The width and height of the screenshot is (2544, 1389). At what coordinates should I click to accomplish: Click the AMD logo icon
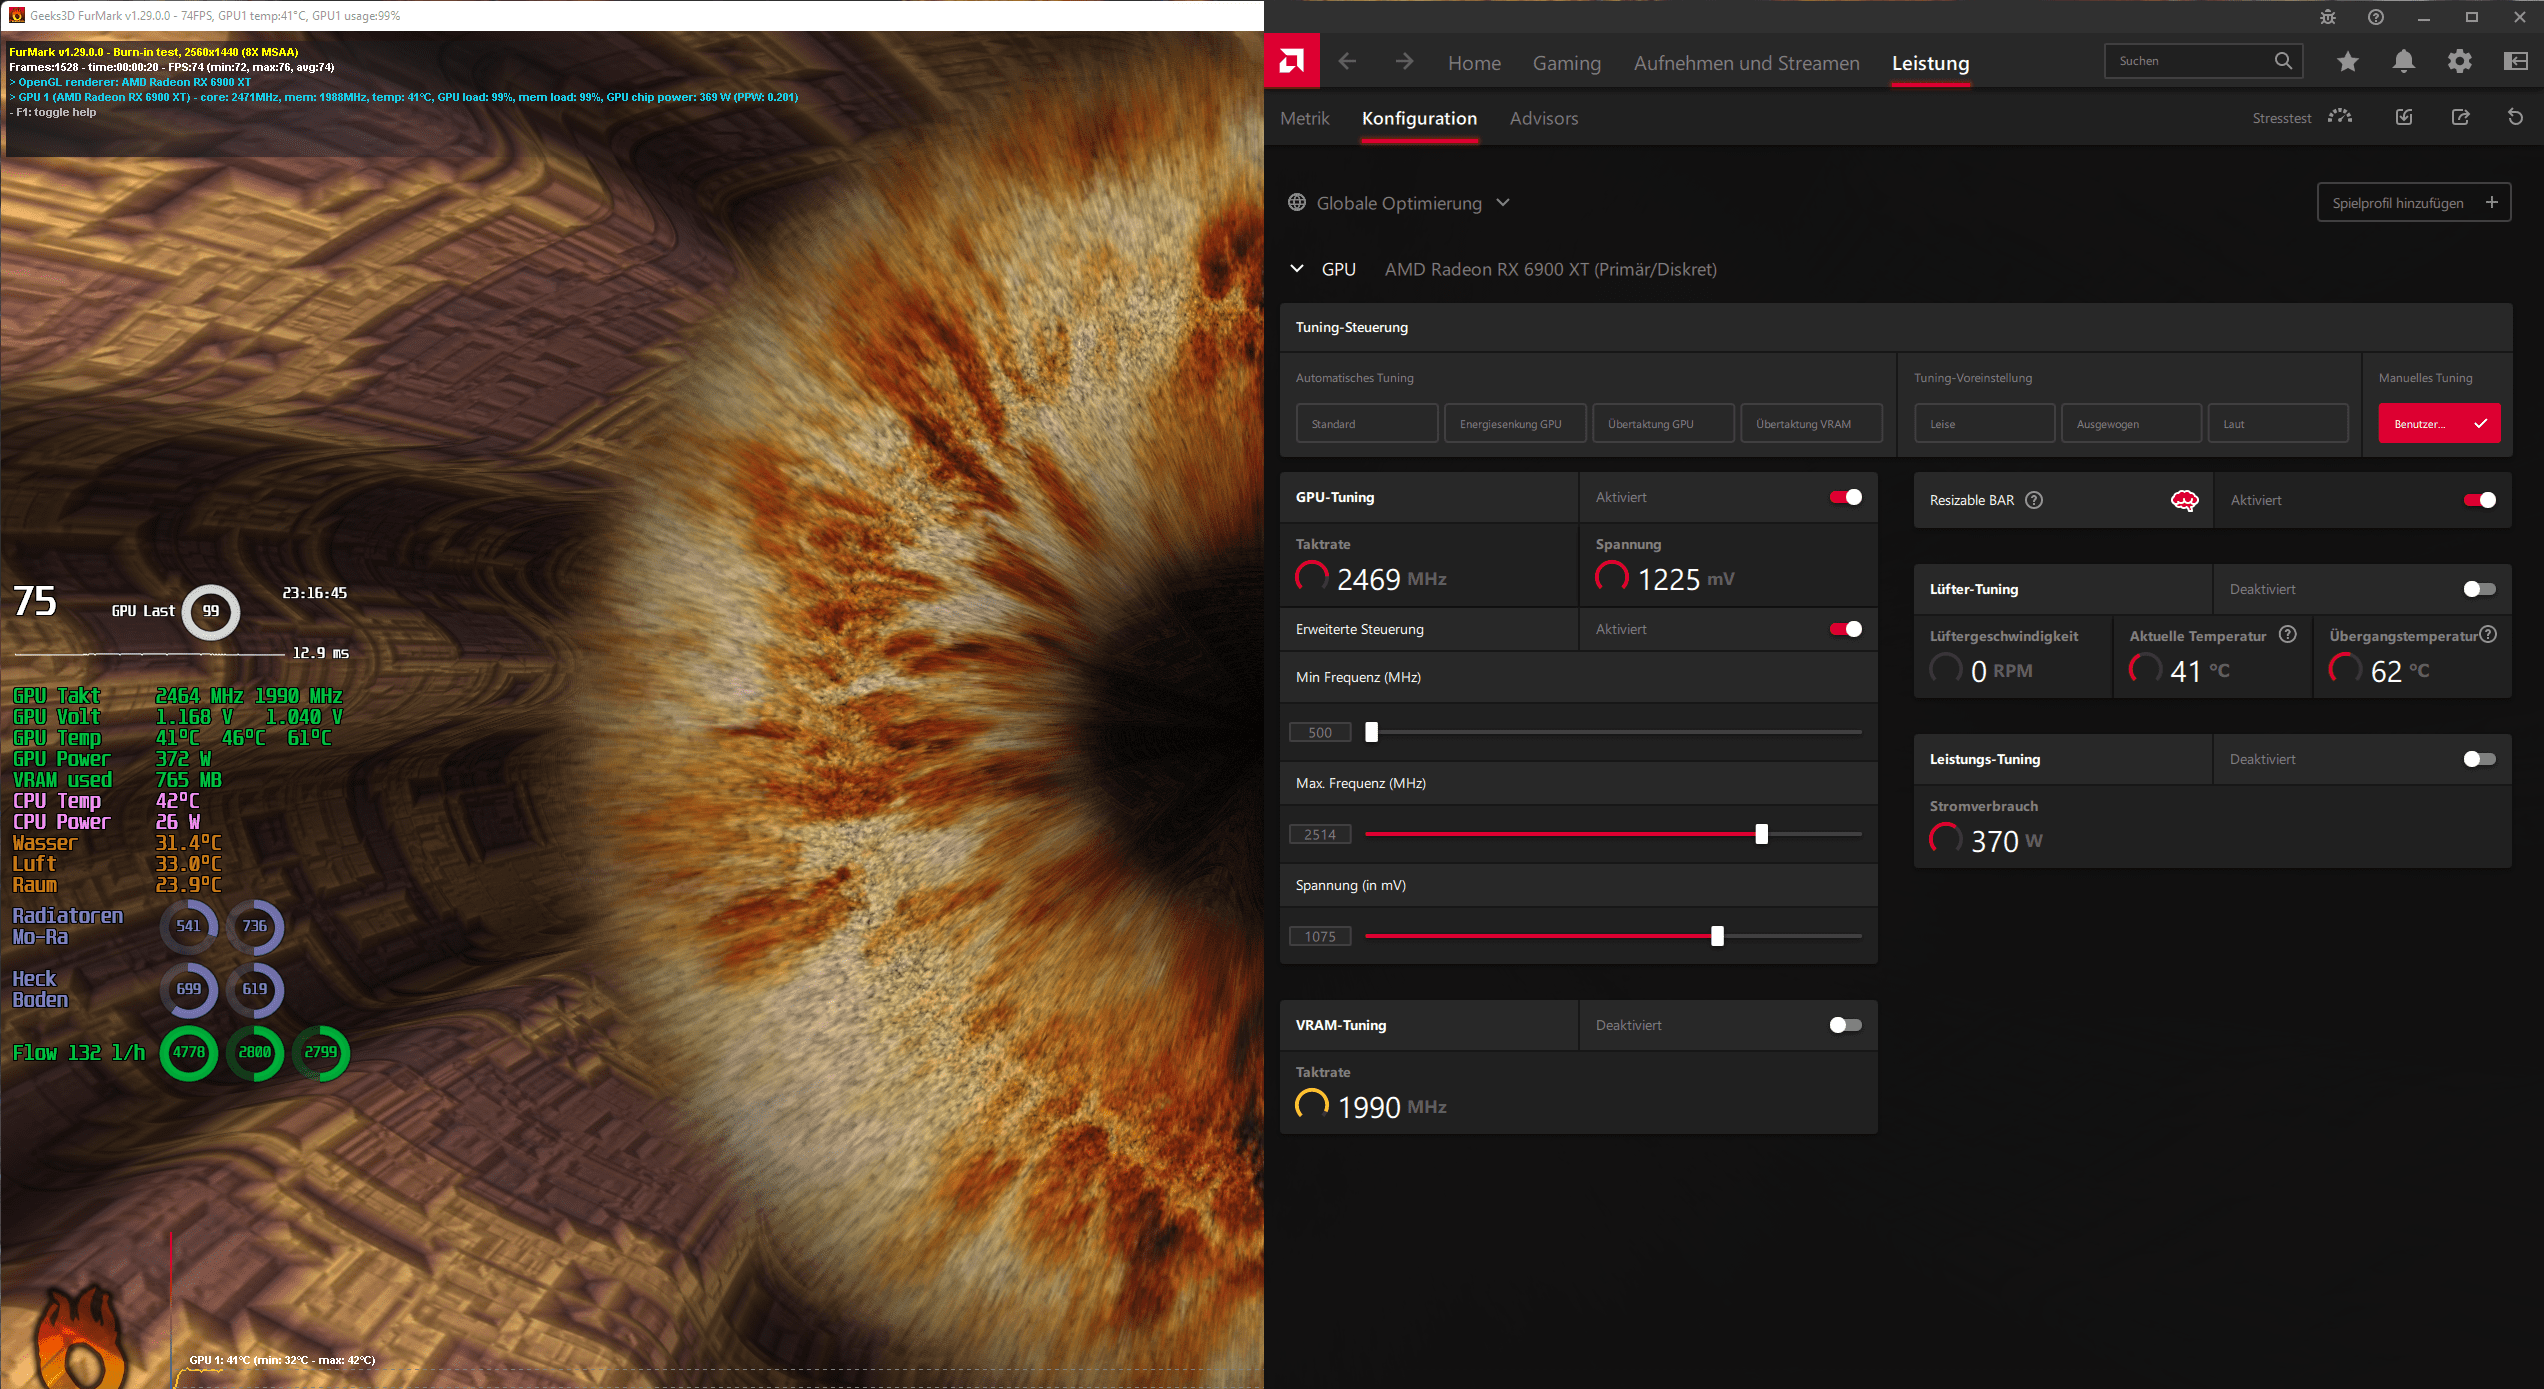pos(1291,62)
